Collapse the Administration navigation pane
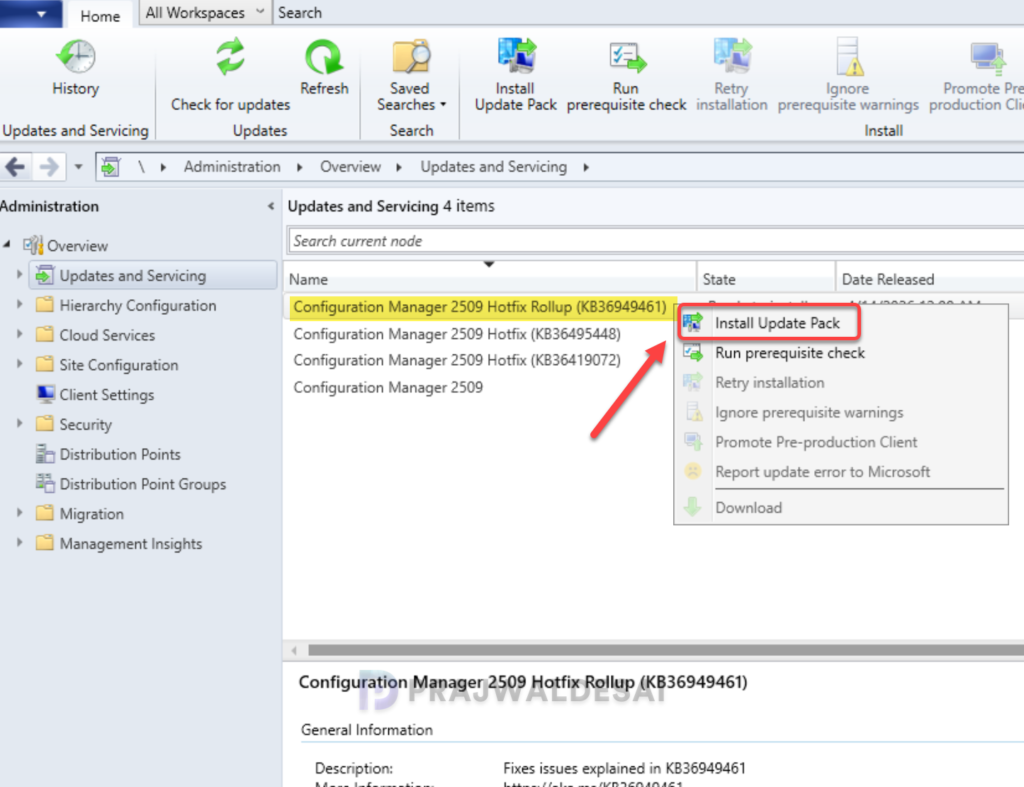This screenshot has width=1024, height=787. 271,206
